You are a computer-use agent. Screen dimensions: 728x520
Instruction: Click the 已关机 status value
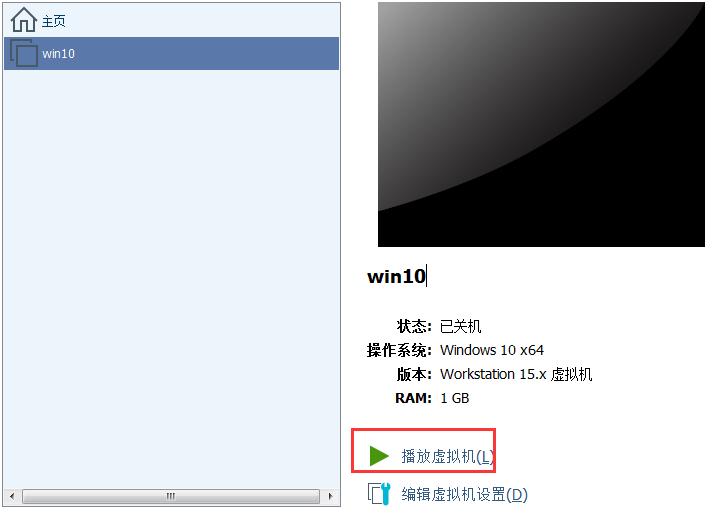[461, 326]
